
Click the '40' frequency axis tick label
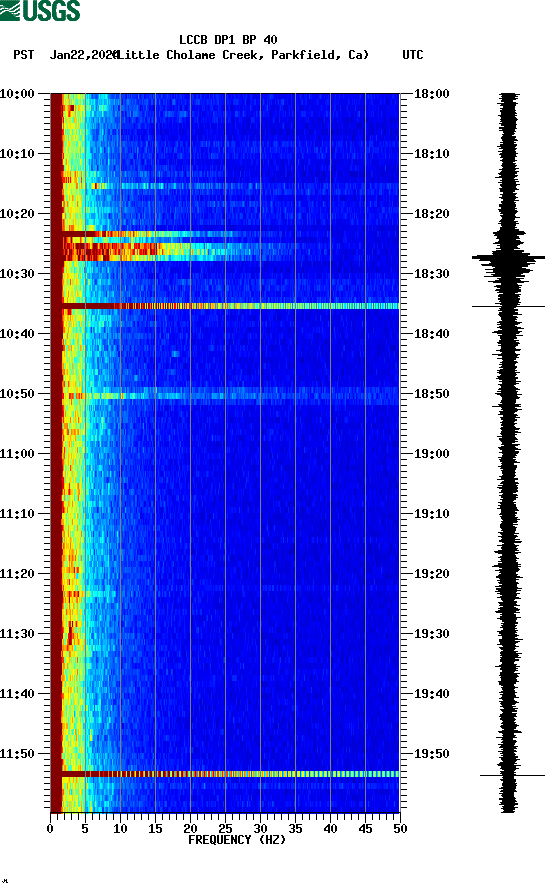pos(331,829)
